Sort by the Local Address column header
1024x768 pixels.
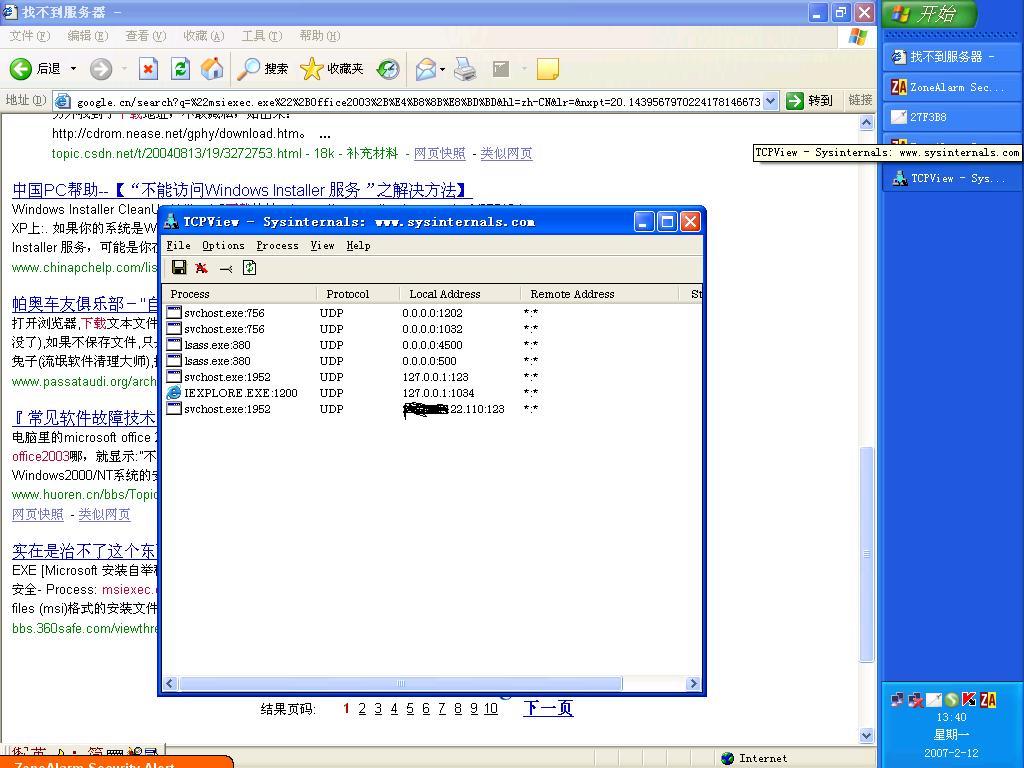460,294
